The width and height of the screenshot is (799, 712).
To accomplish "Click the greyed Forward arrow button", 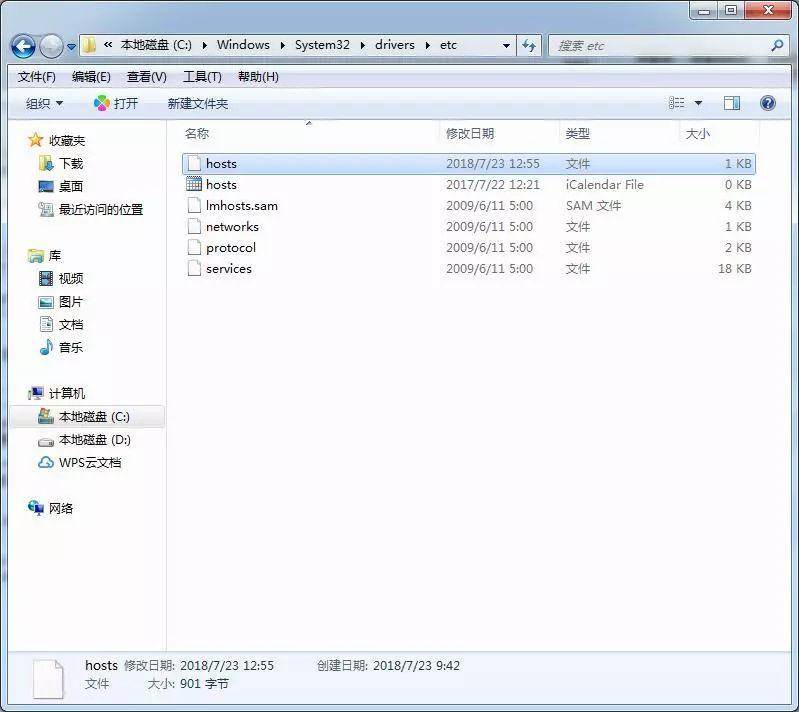I will [x=51, y=46].
